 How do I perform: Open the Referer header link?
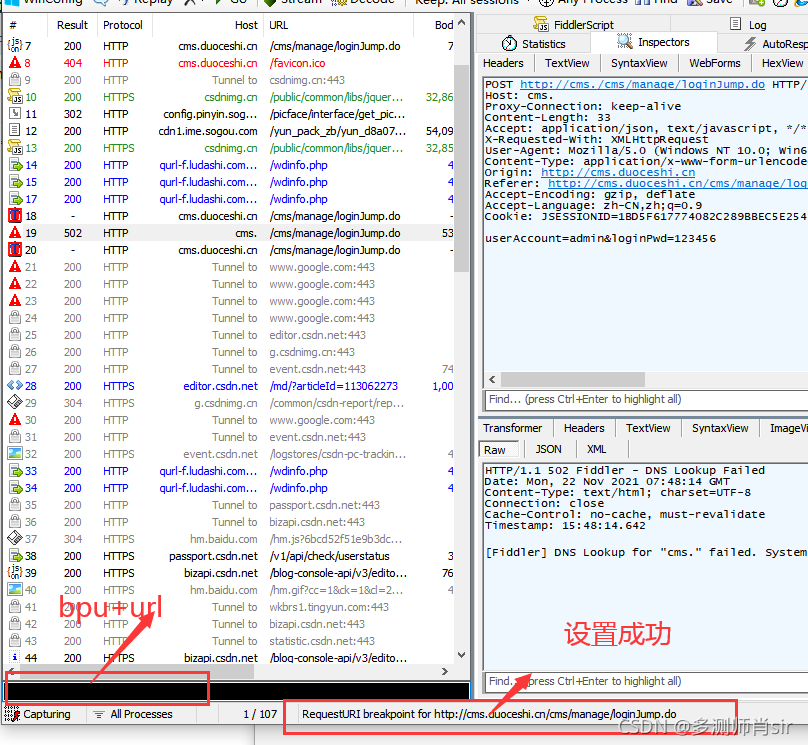coord(677,183)
